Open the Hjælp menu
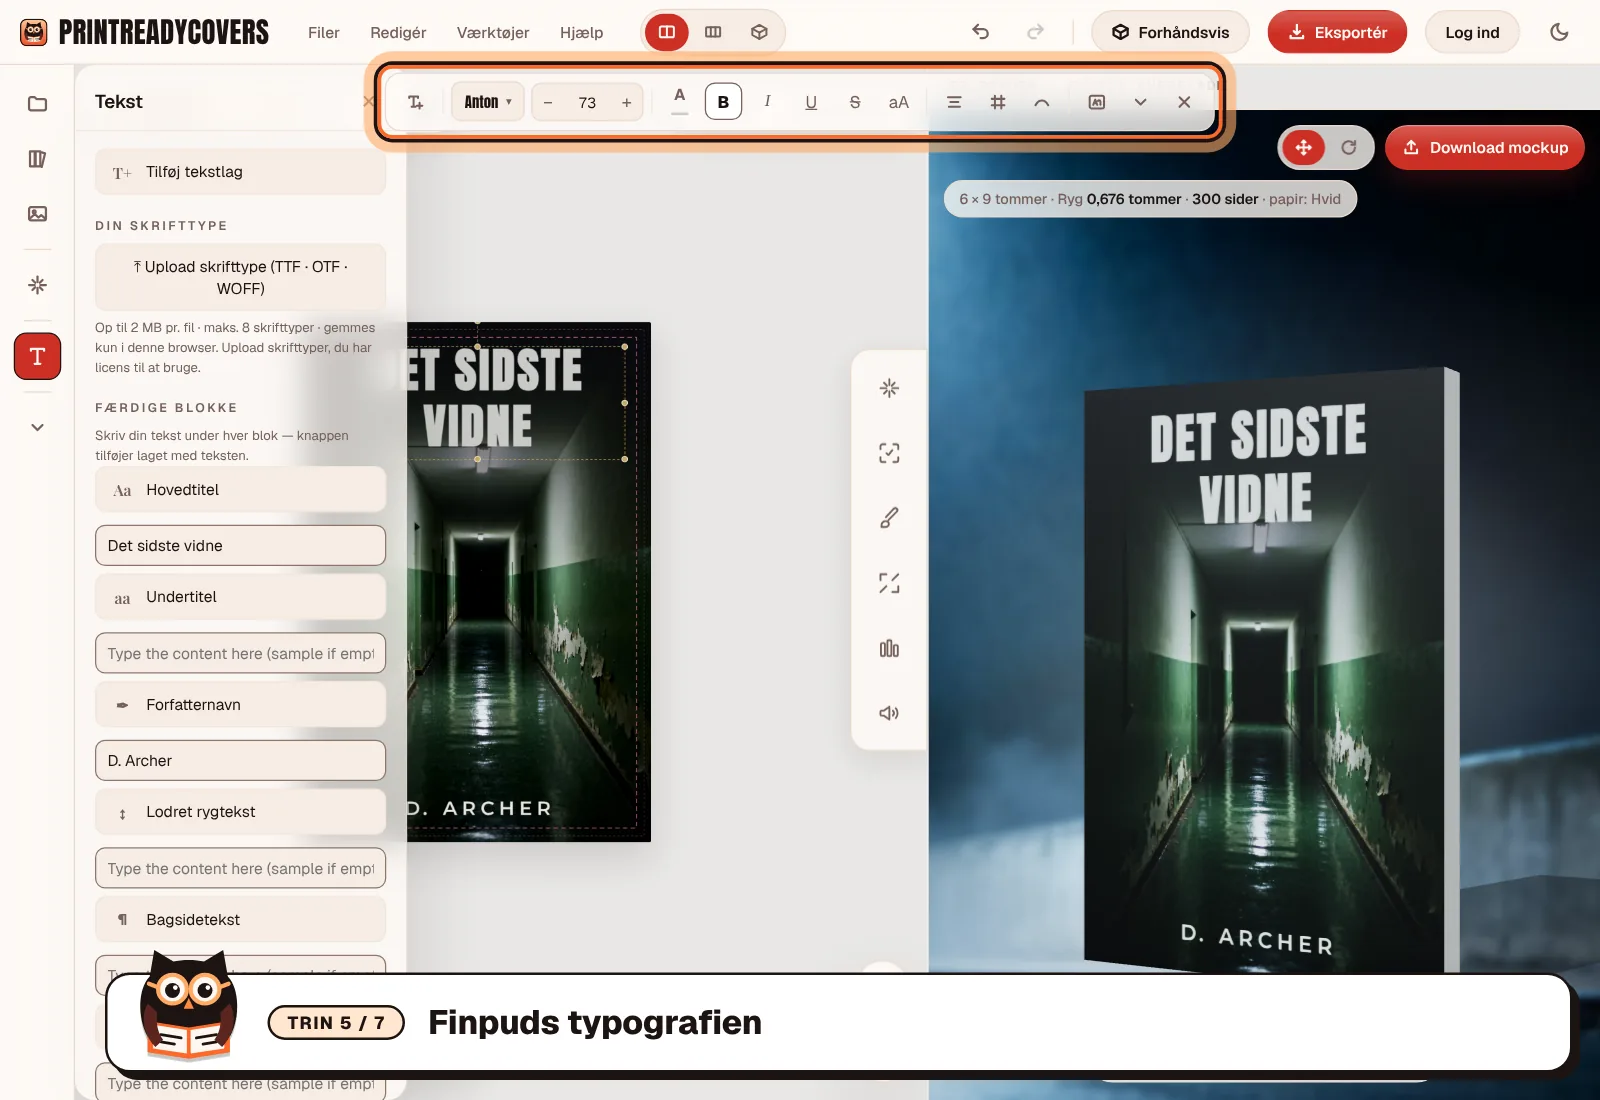Image resolution: width=1600 pixels, height=1100 pixels. (582, 32)
